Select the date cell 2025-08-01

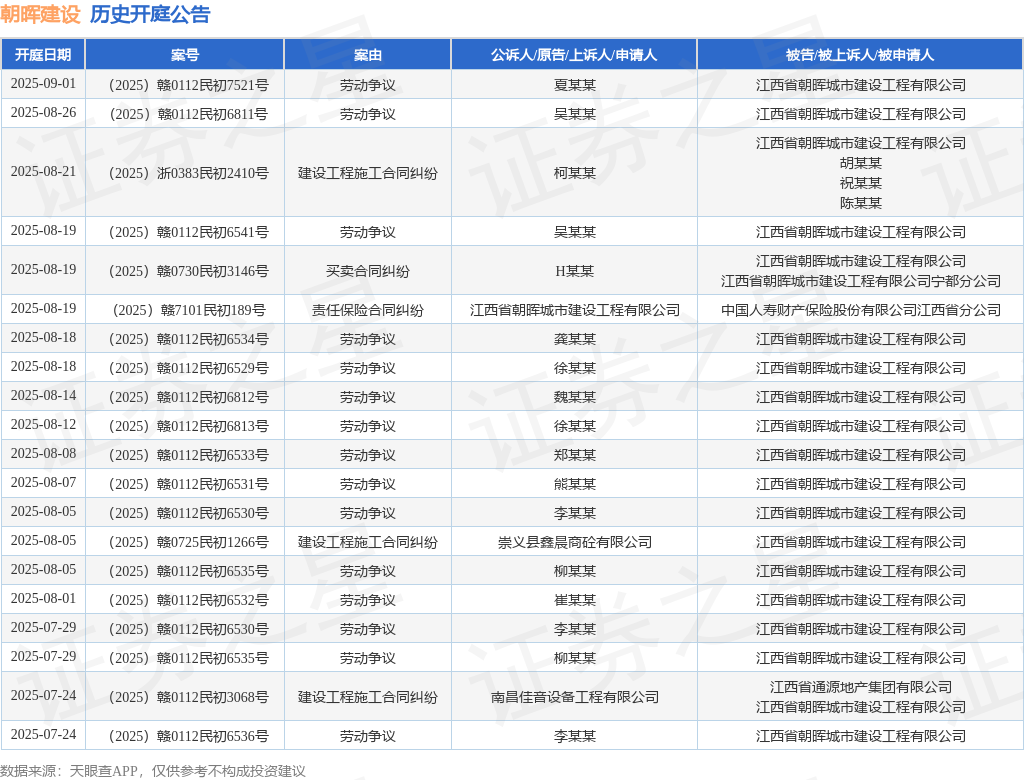pyautogui.click(x=43, y=599)
